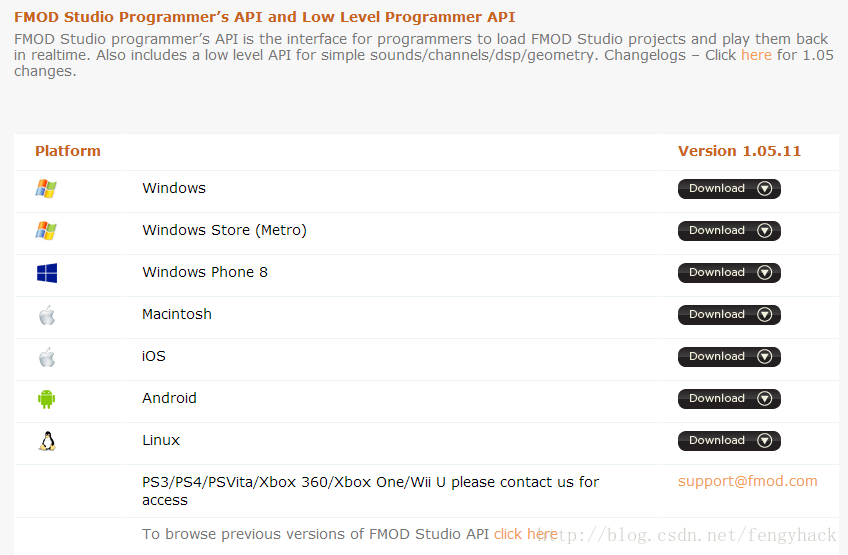
Task: Select the 'iOS' platform text
Action: 154,356
